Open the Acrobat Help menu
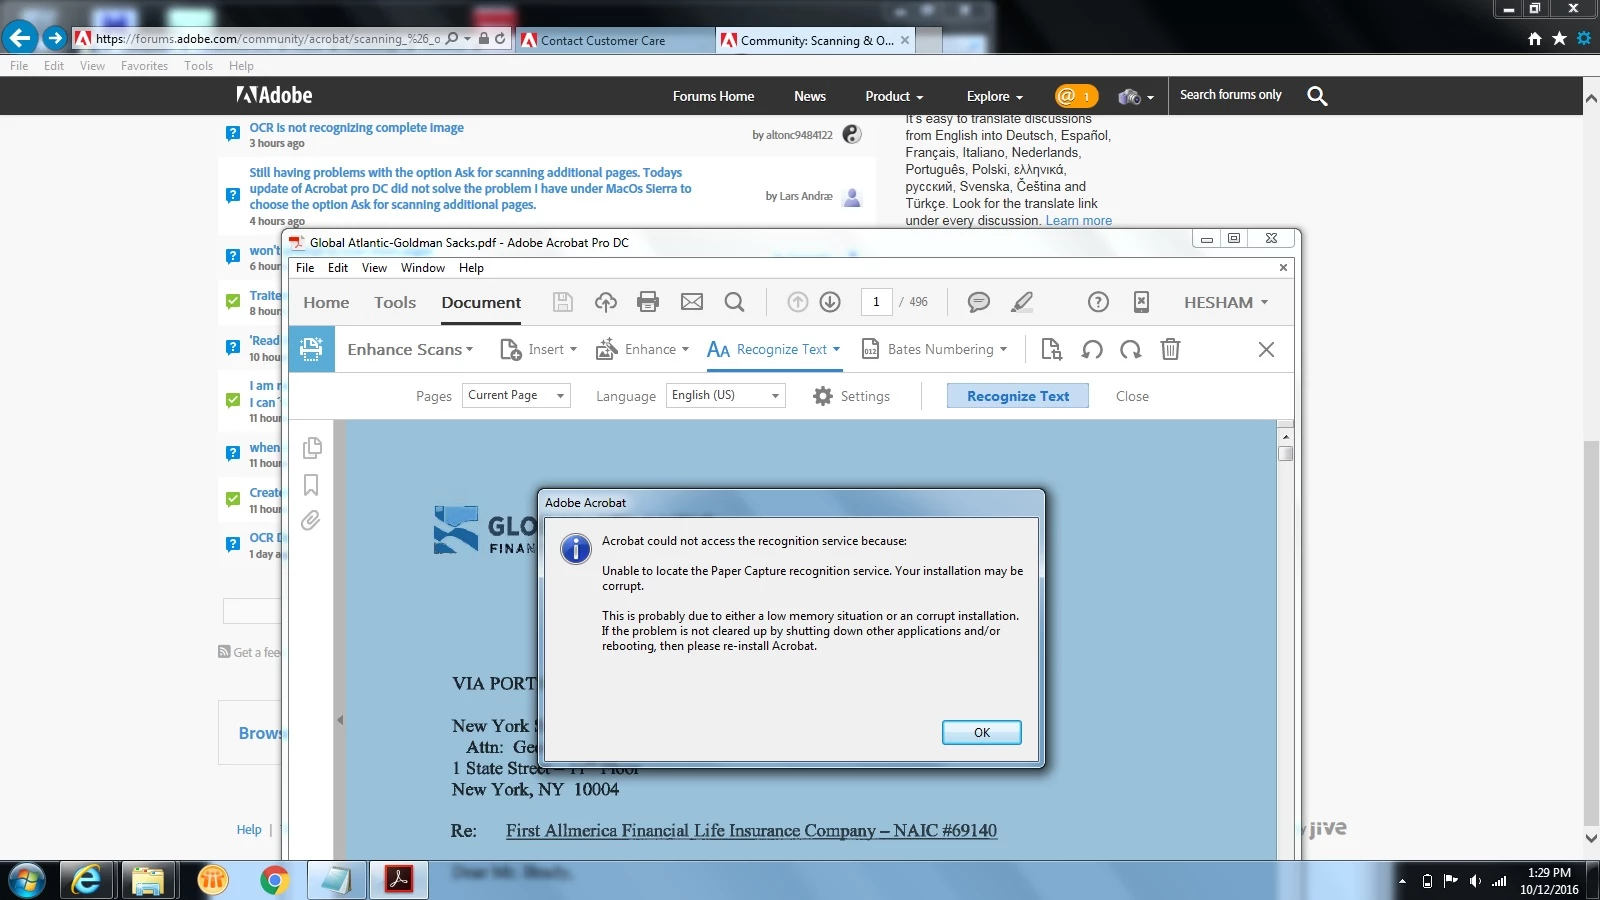 tap(471, 268)
